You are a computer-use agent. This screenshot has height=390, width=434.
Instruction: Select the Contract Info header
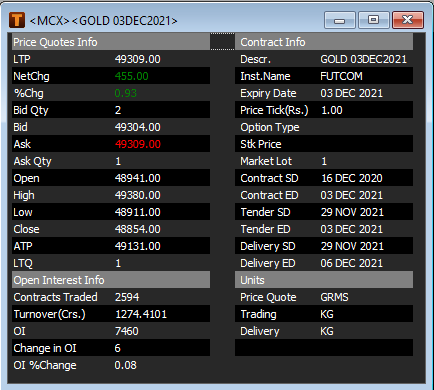click(x=324, y=42)
